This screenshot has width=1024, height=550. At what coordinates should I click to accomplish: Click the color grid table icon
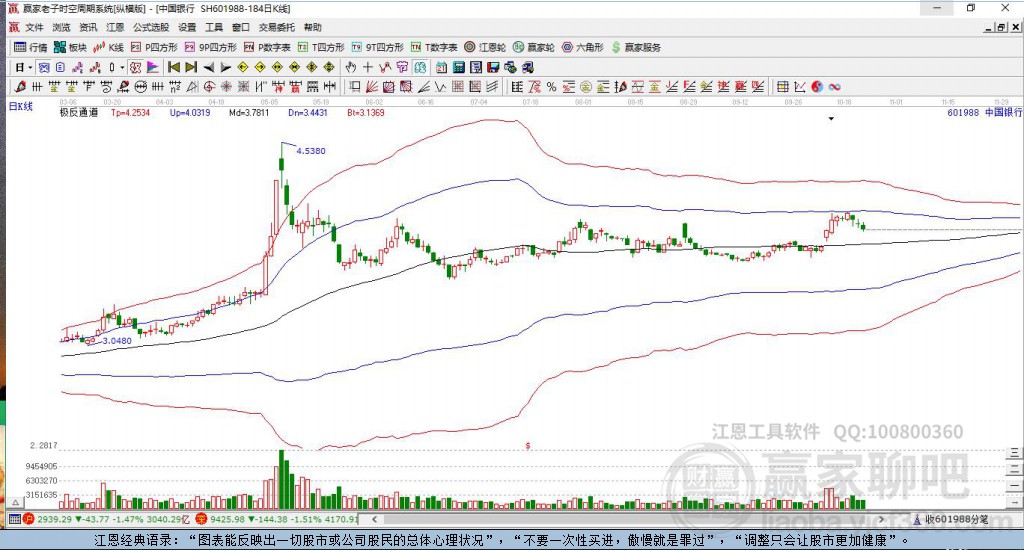pos(782,87)
